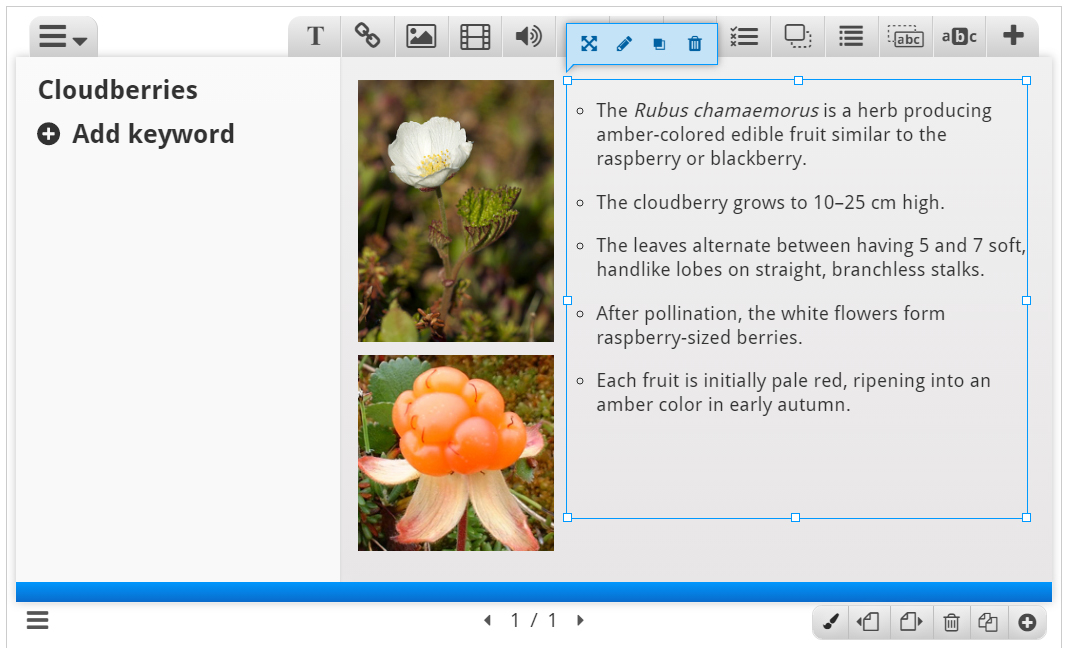Select the Mark the Words tool

point(959,36)
